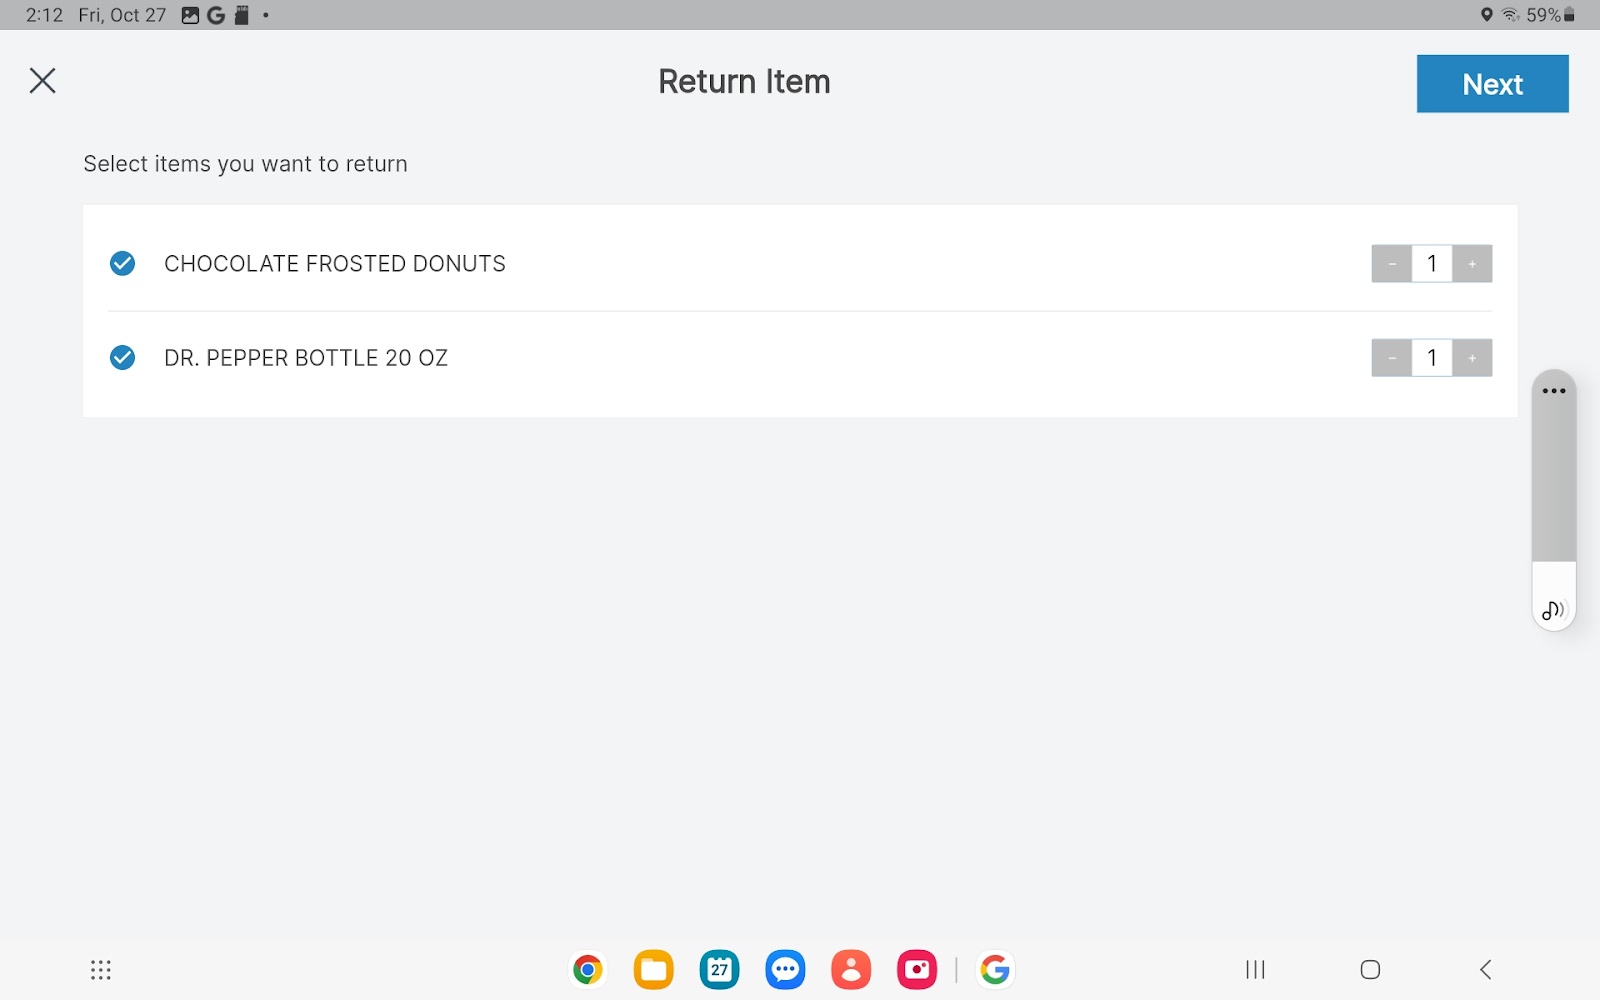The height and width of the screenshot is (1000, 1600).
Task: Uncheck Dr. Pepper Bottle 20 oz item
Action: (x=122, y=357)
